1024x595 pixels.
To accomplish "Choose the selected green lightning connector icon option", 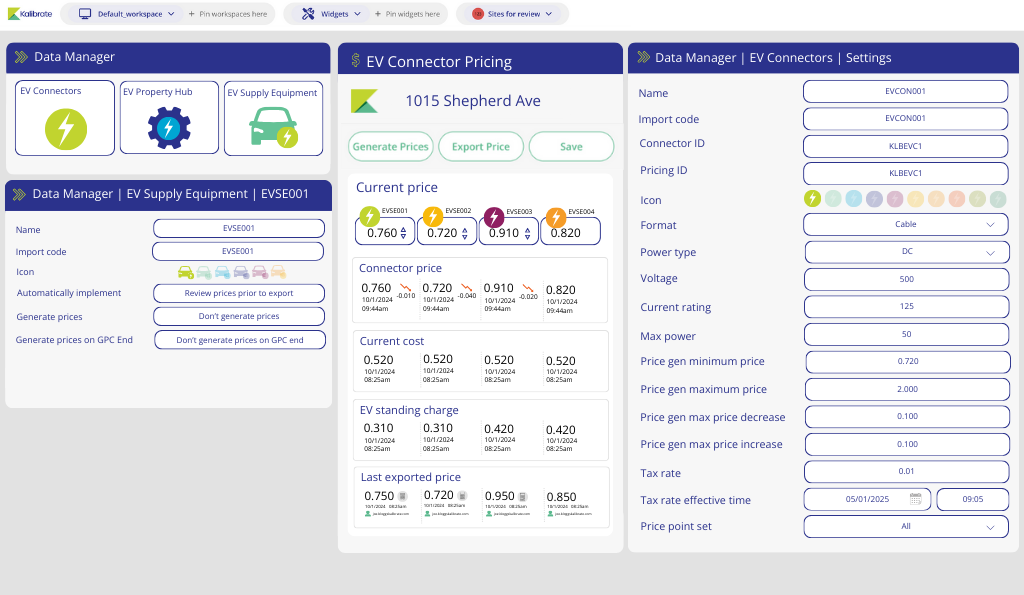I will coord(813,199).
